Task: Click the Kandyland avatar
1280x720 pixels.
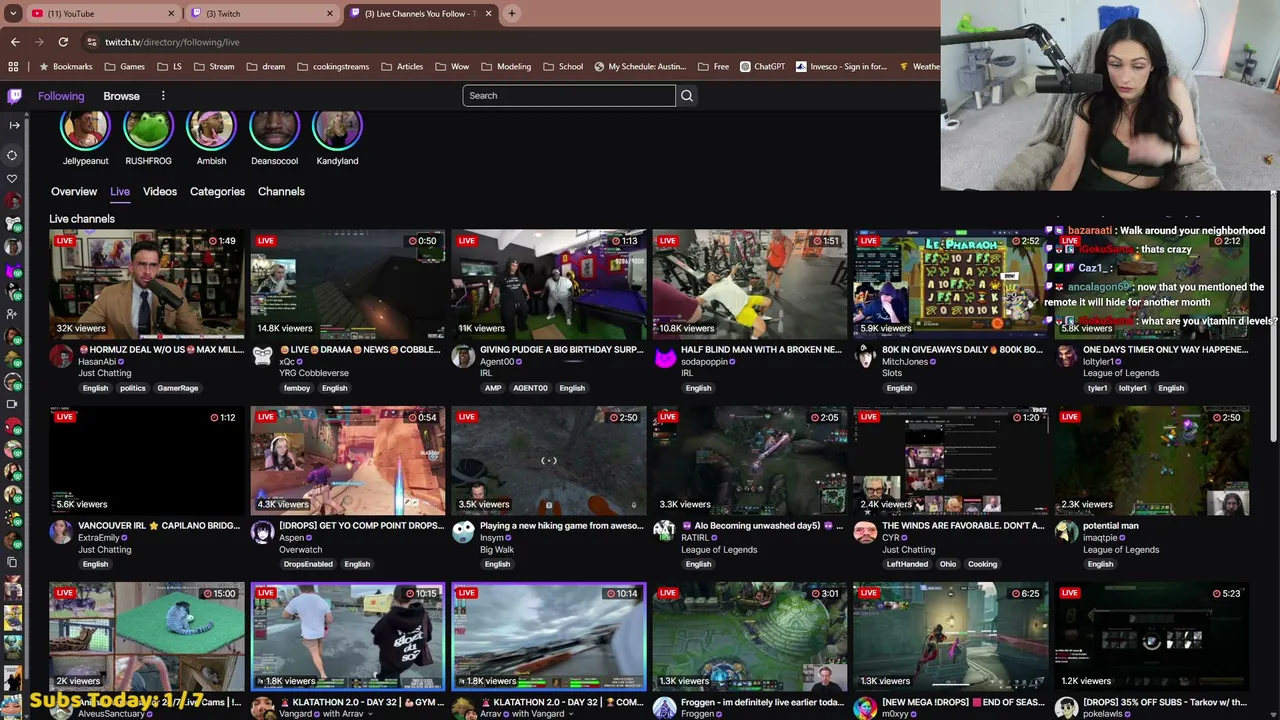Action: 337,129
